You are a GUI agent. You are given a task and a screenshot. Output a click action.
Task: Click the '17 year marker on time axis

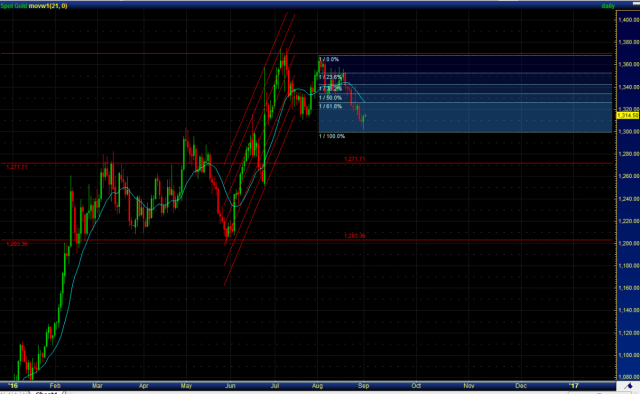574,385
